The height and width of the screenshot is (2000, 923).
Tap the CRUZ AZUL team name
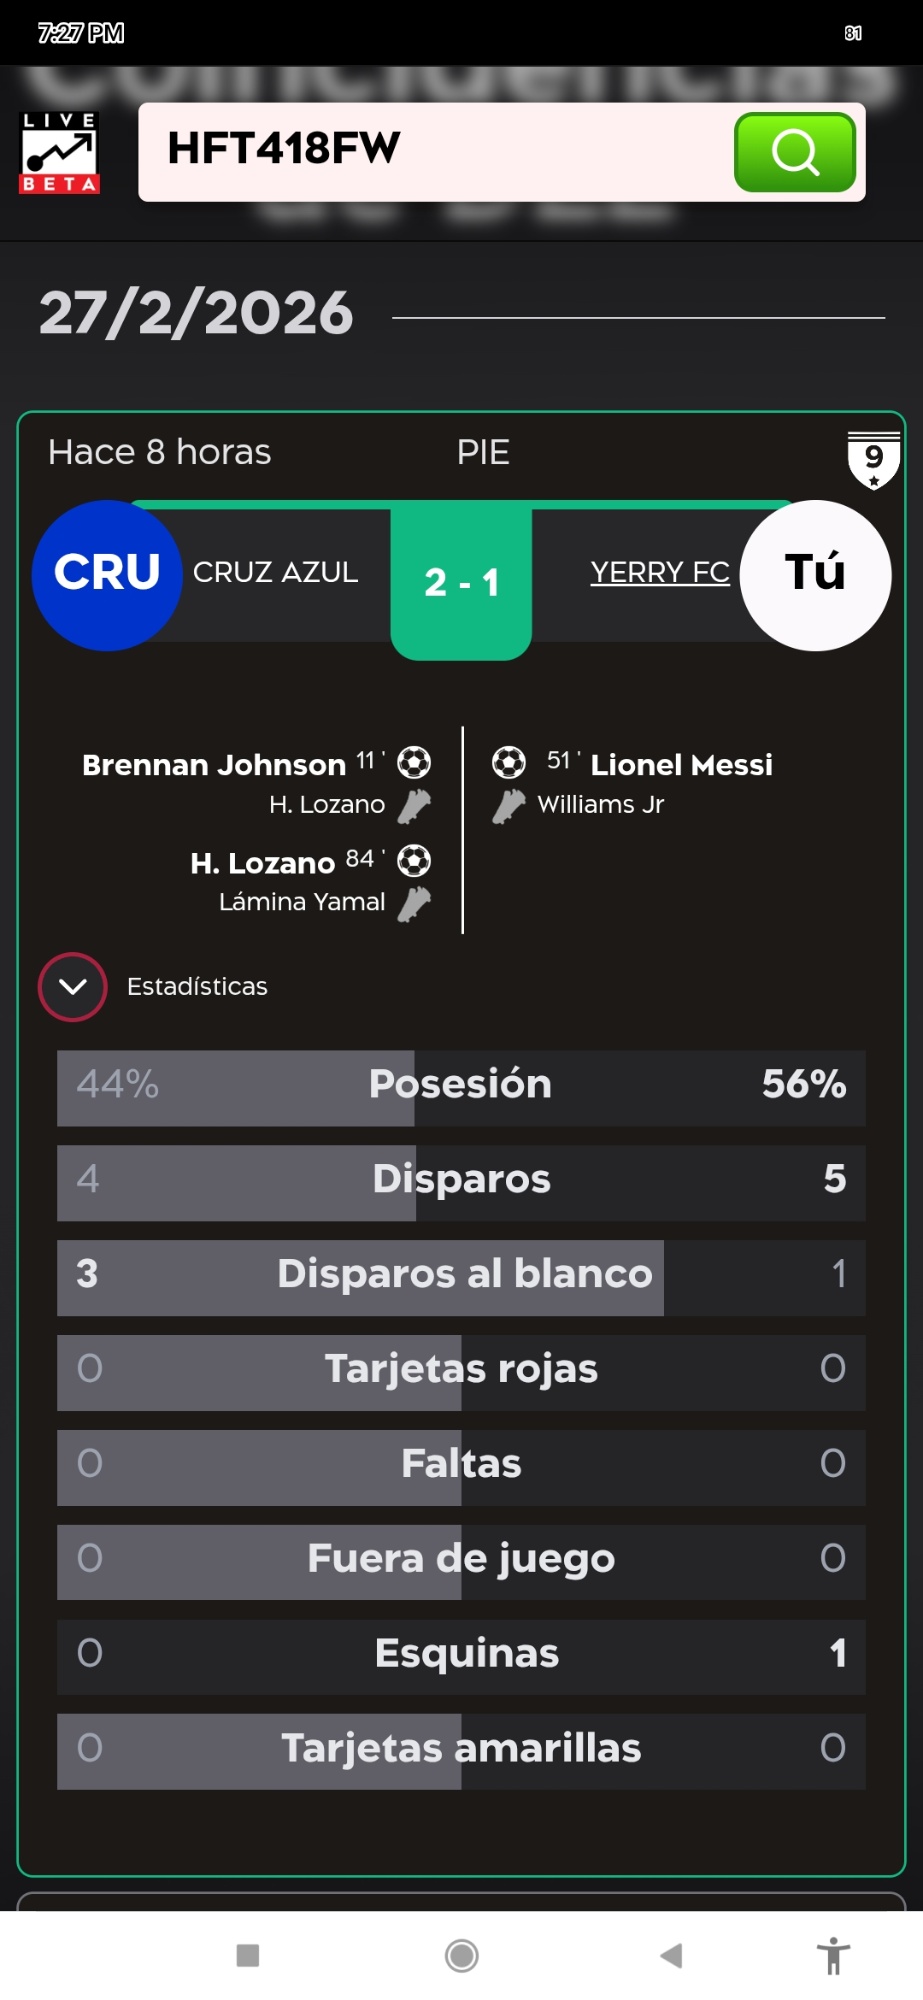[x=275, y=572]
